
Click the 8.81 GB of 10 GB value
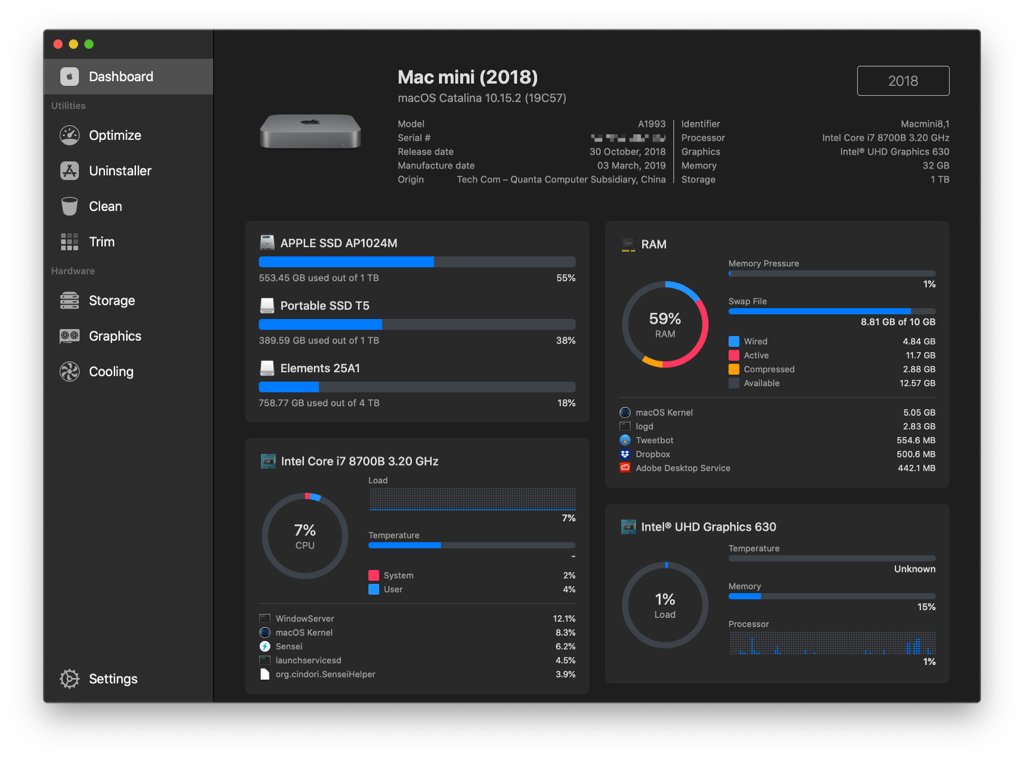pyautogui.click(x=898, y=322)
